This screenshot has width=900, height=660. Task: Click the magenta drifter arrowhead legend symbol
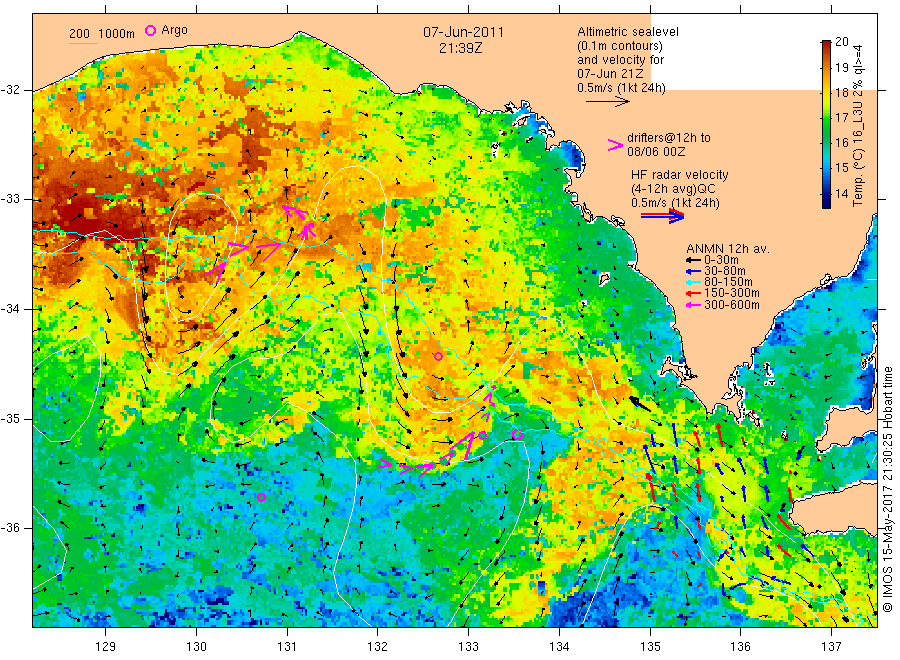(x=615, y=145)
